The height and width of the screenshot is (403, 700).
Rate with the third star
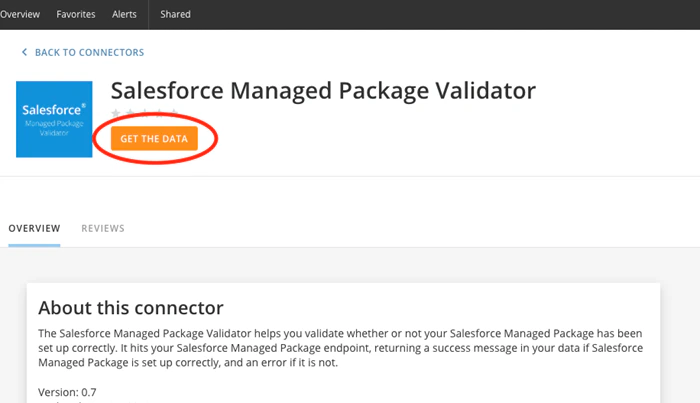145,112
